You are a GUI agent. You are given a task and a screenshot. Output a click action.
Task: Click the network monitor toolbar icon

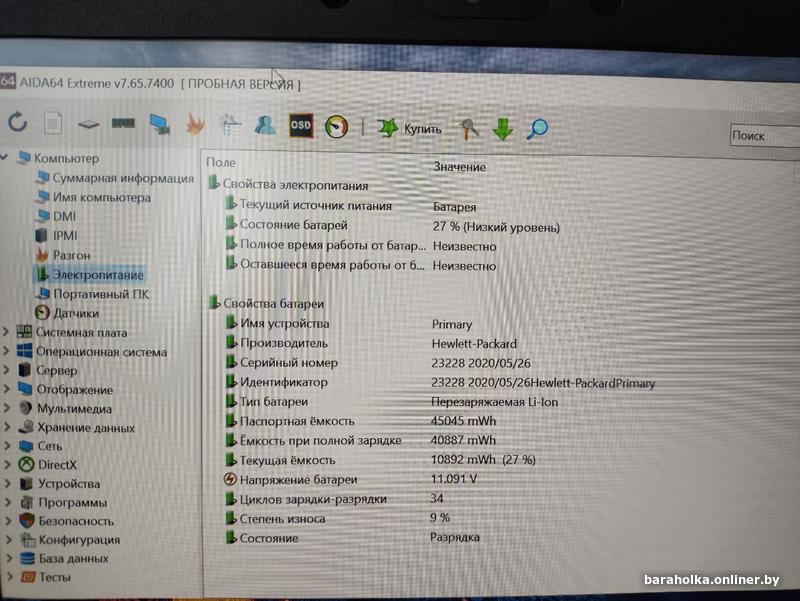click(x=160, y=124)
